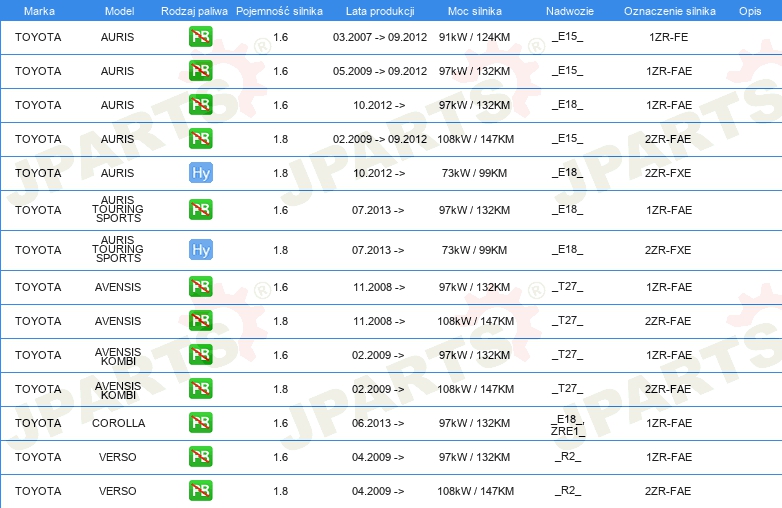Click TOYOTA brand in COROLLA row
782x508 pixels.
pyautogui.click(x=38, y=423)
